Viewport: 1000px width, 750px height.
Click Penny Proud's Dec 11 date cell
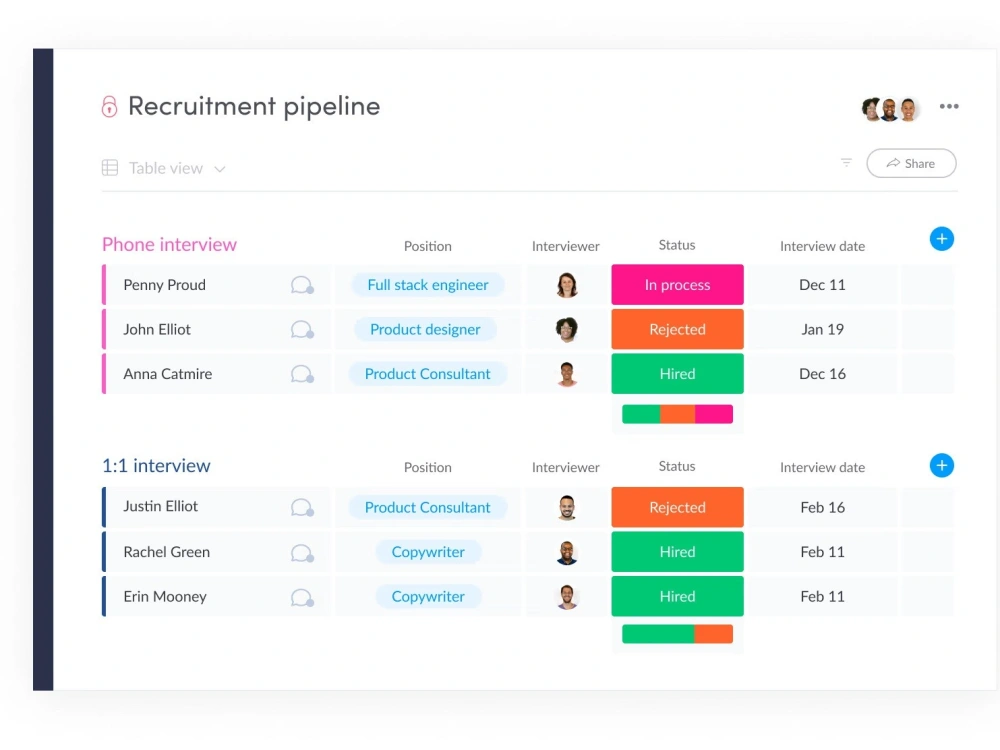click(x=822, y=284)
